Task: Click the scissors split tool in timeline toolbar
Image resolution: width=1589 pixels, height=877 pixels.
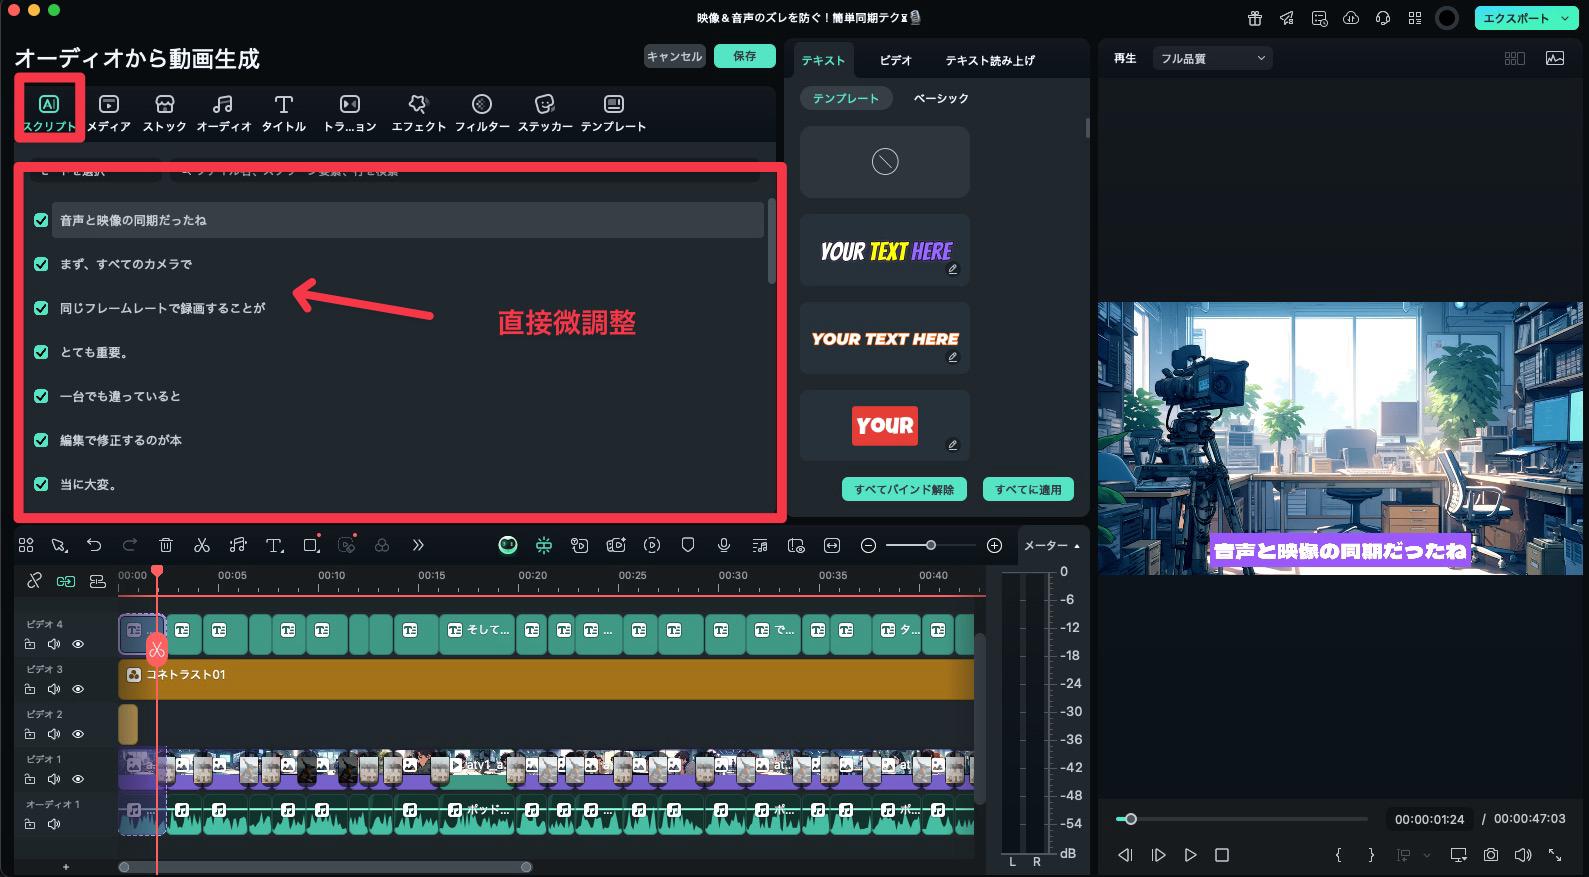Action: [x=202, y=545]
